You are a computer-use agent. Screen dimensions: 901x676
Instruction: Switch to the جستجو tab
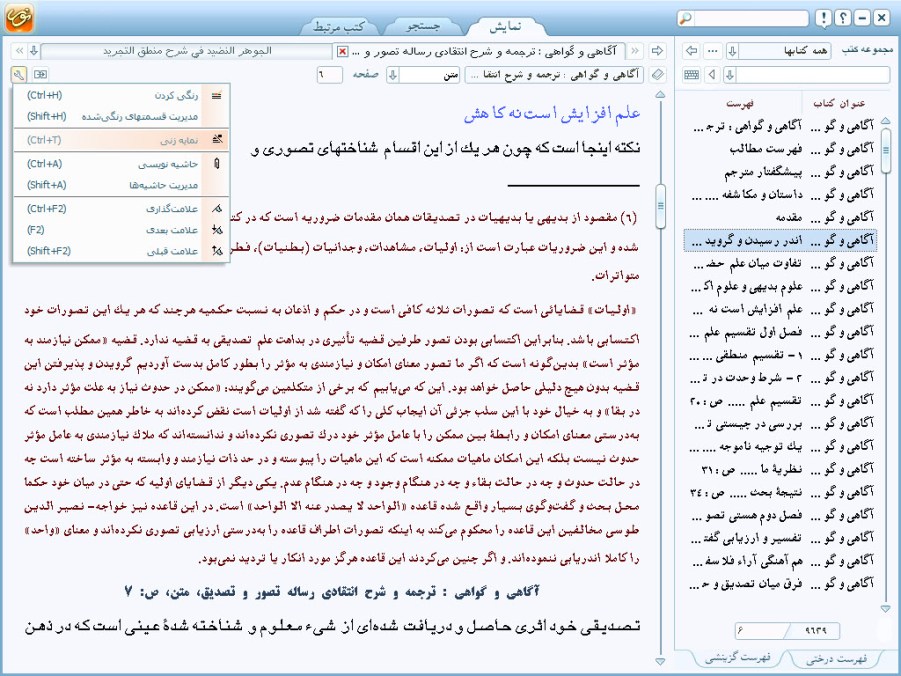423,26
